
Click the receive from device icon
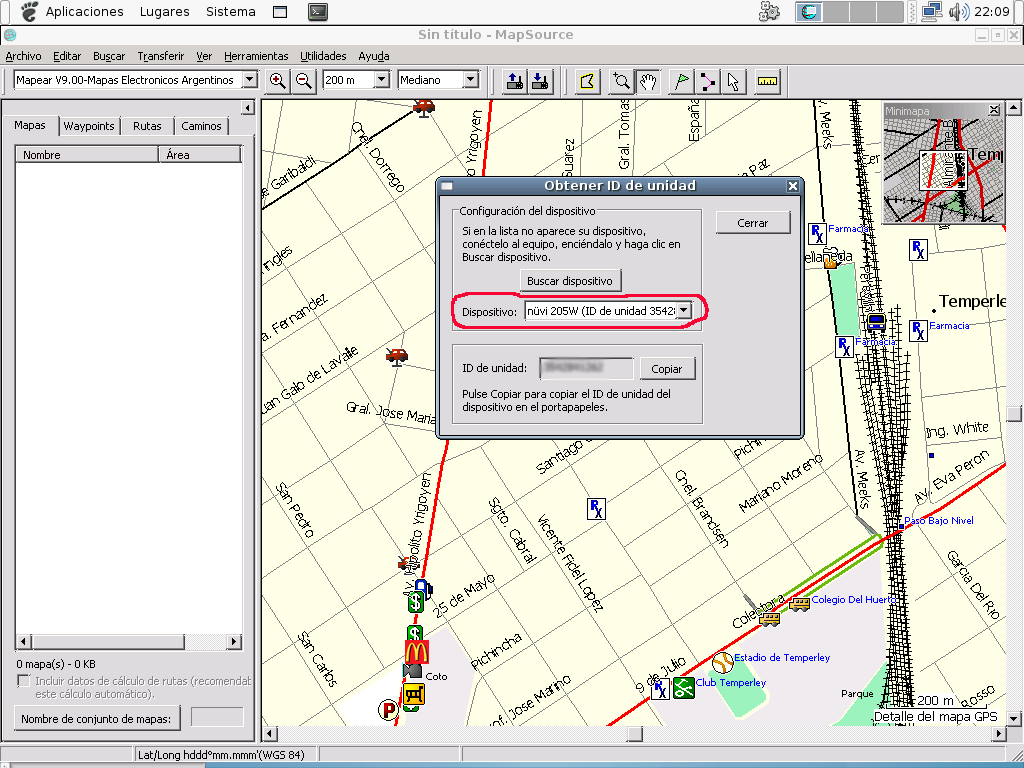point(540,81)
